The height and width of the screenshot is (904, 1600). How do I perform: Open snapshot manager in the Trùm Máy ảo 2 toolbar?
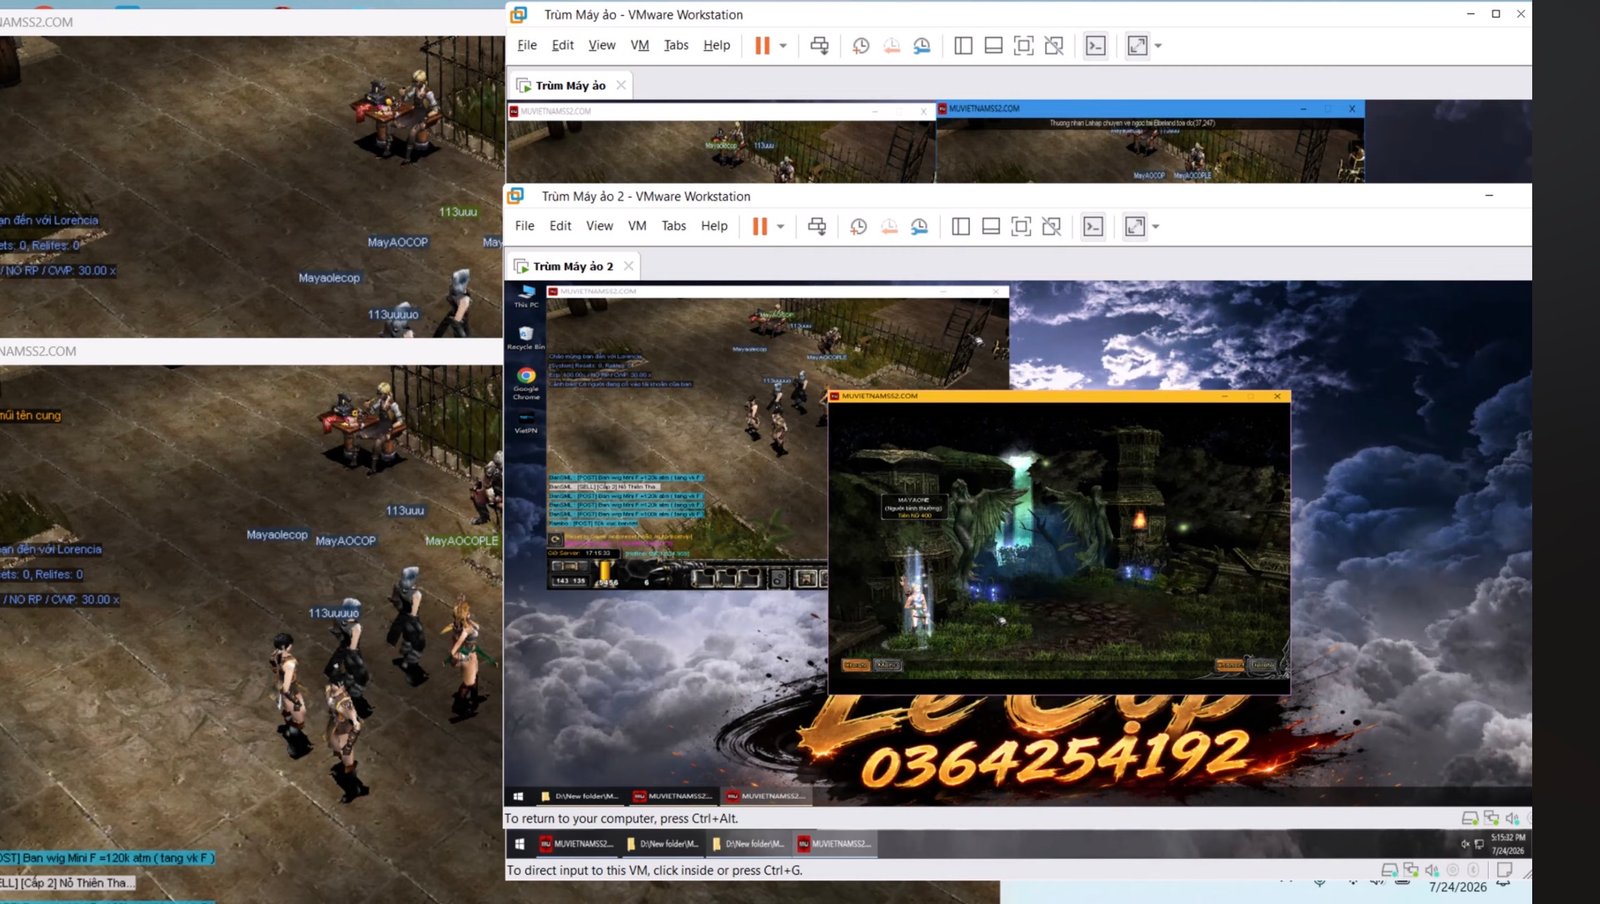(x=919, y=226)
